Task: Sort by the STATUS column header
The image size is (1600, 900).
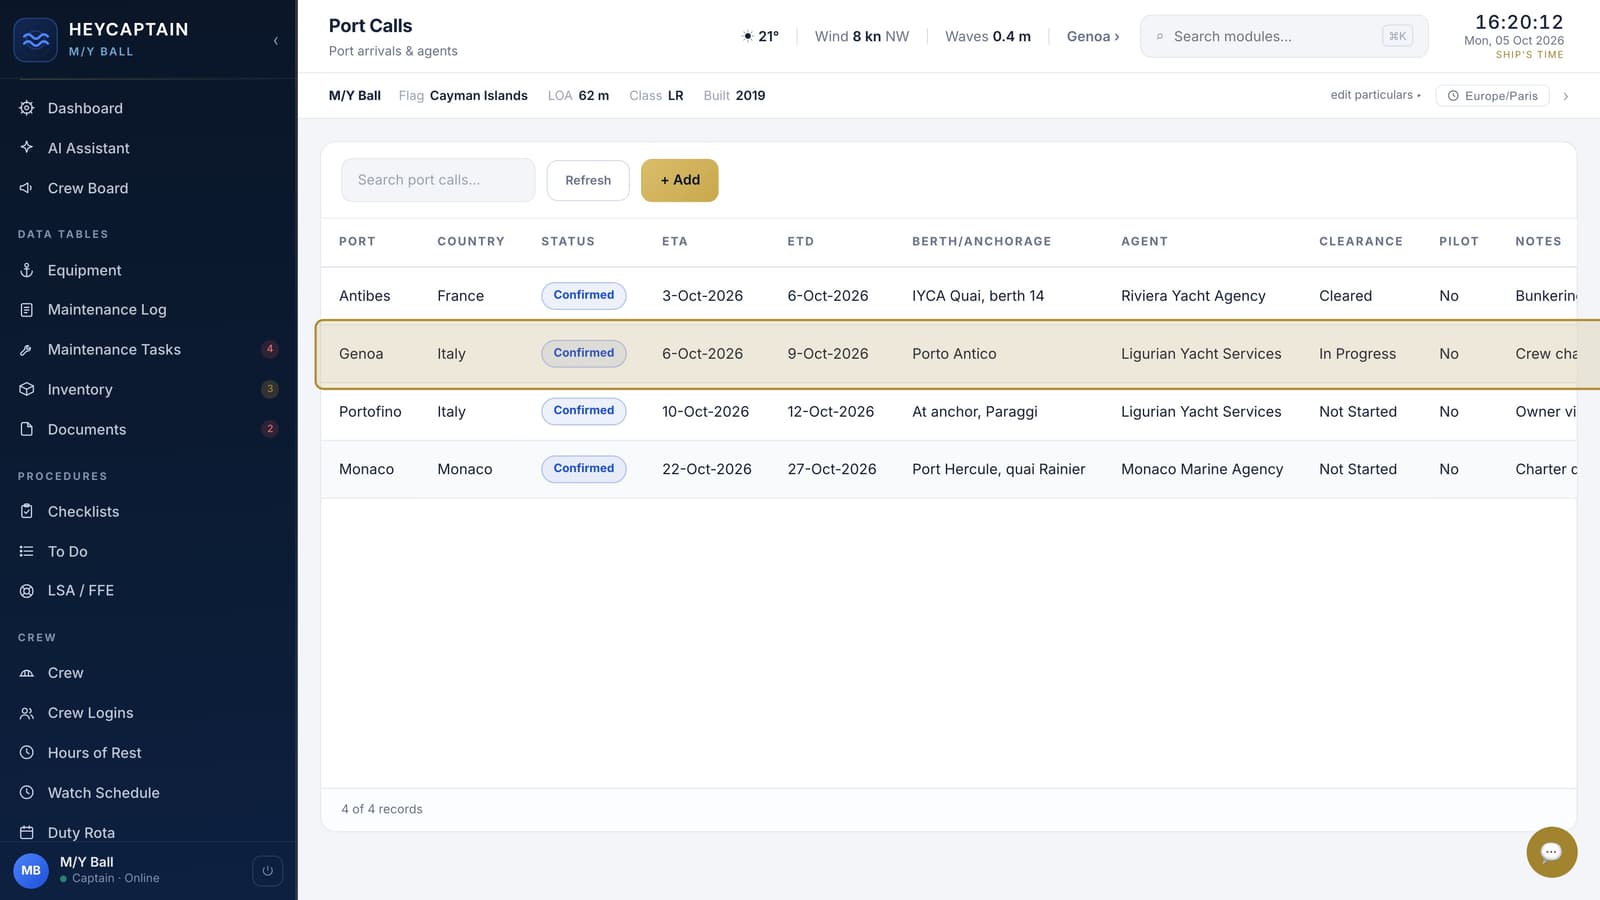Action: [568, 241]
